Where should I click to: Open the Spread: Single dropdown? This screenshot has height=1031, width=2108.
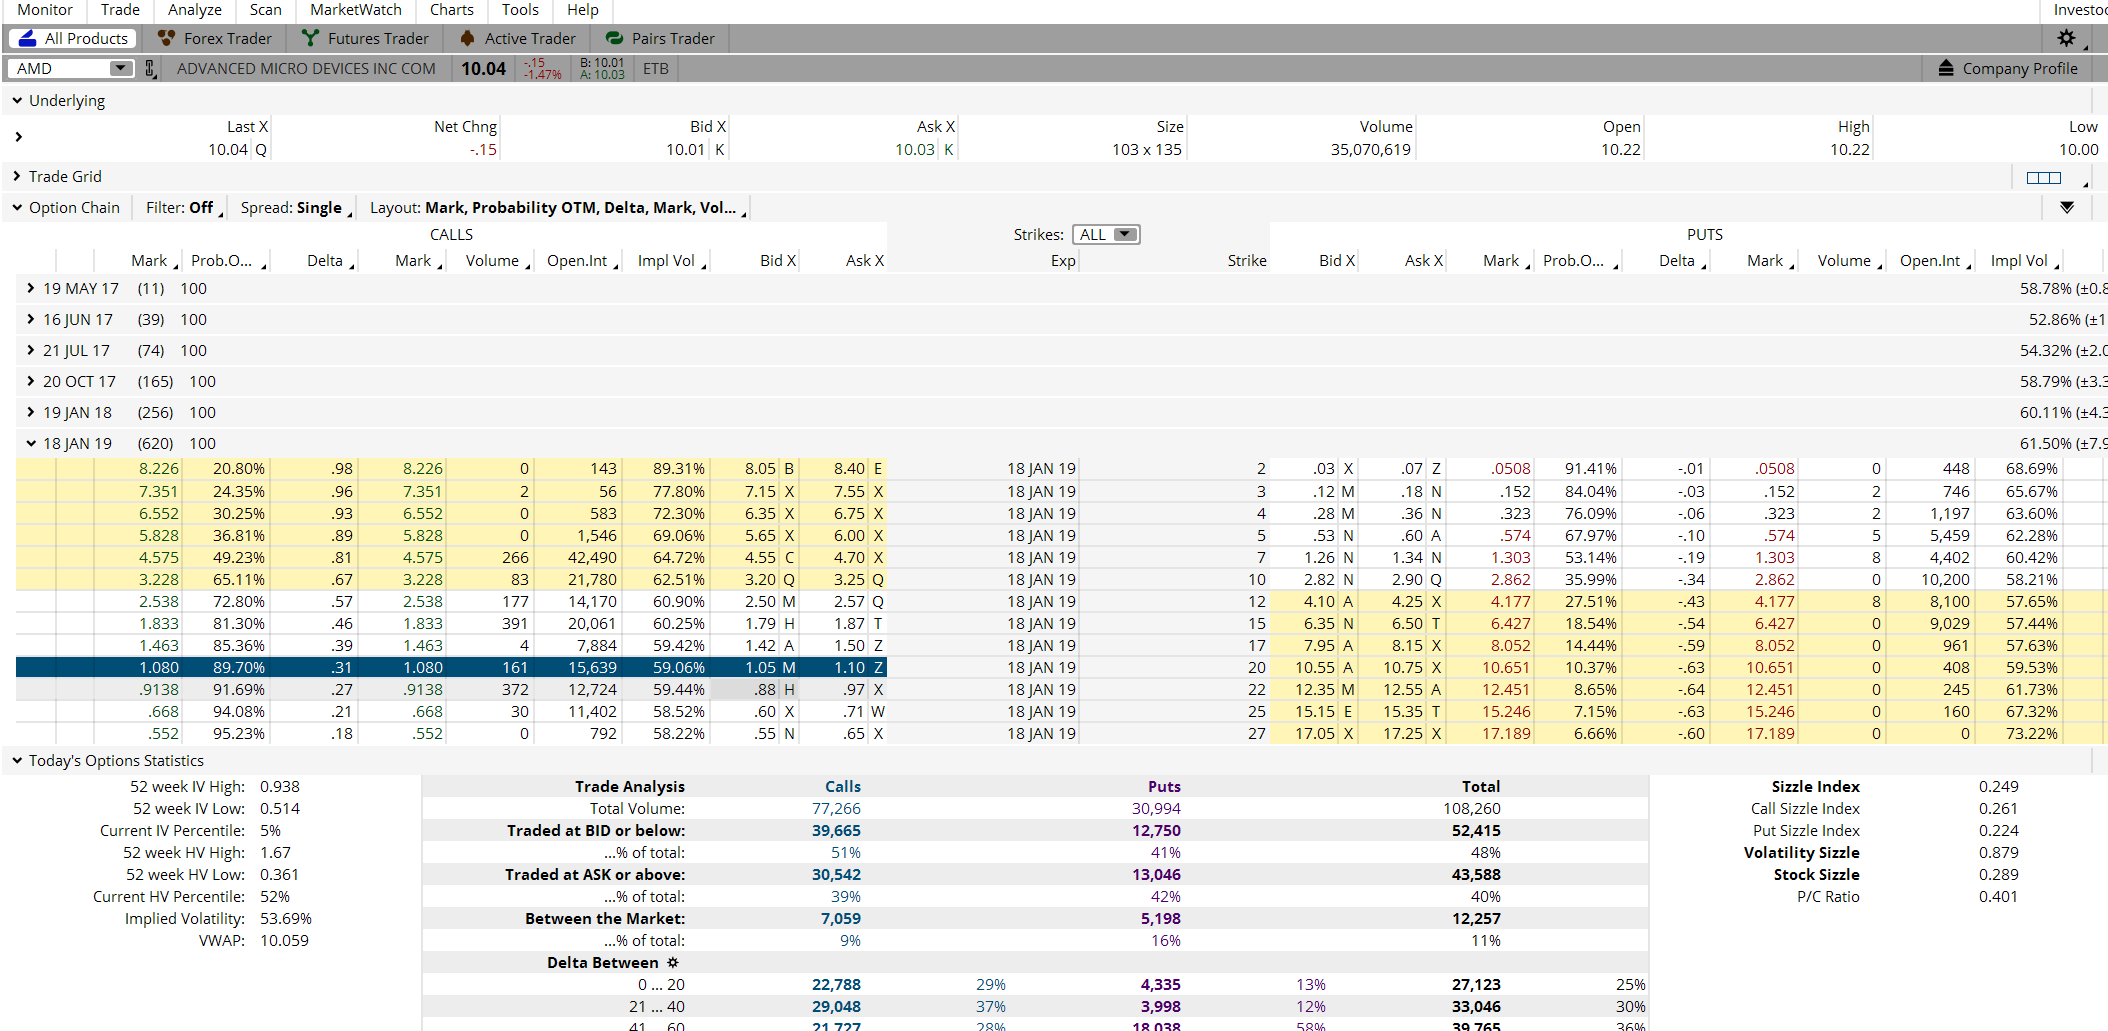[x=296, y=208]
